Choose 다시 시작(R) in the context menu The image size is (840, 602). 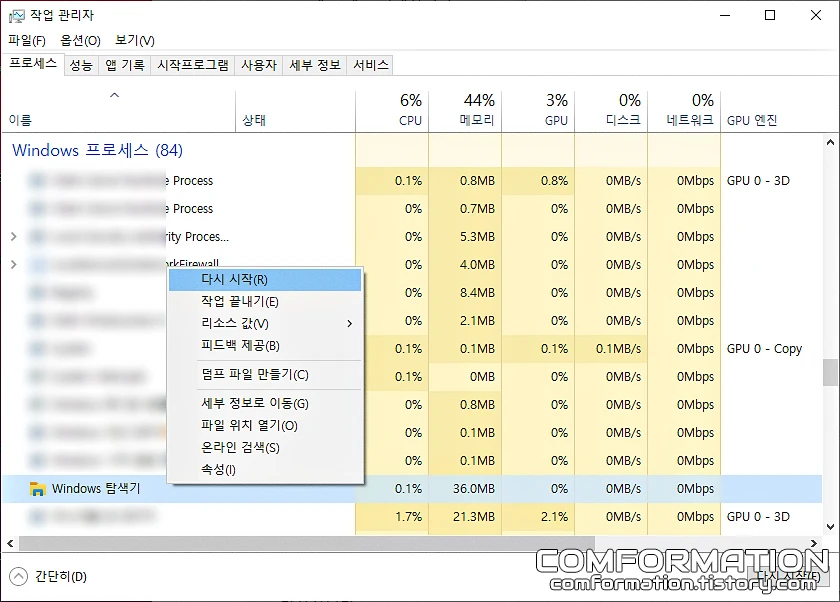click(x=265, y=280)
